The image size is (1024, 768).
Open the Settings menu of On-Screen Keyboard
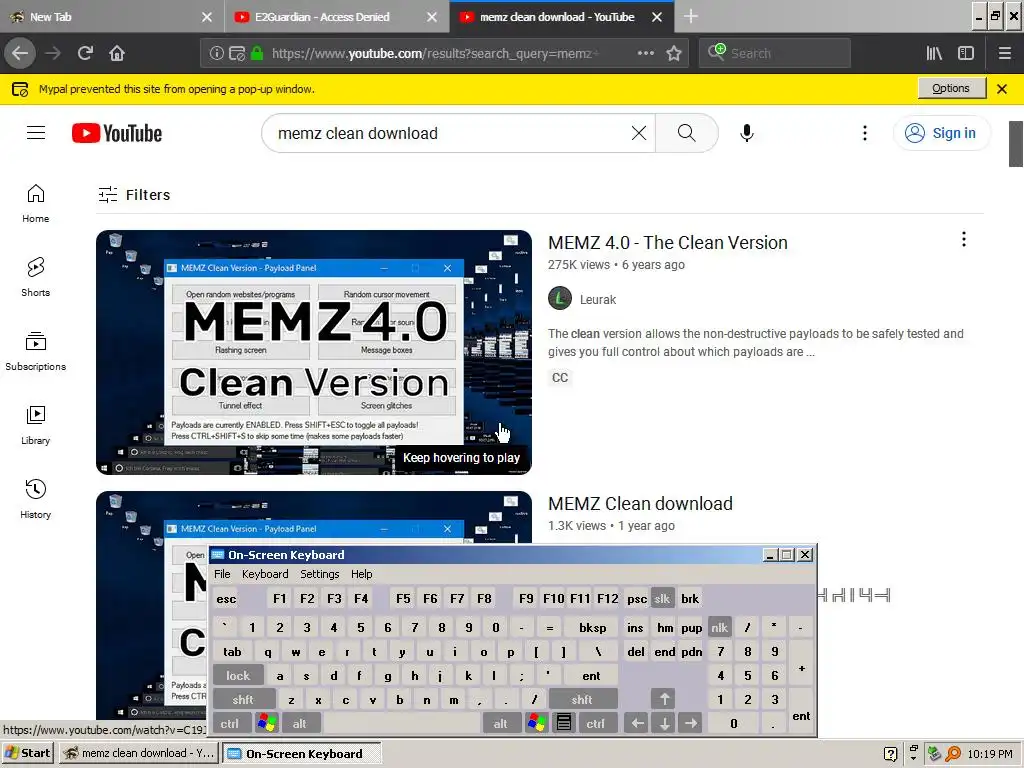(319, 574)
